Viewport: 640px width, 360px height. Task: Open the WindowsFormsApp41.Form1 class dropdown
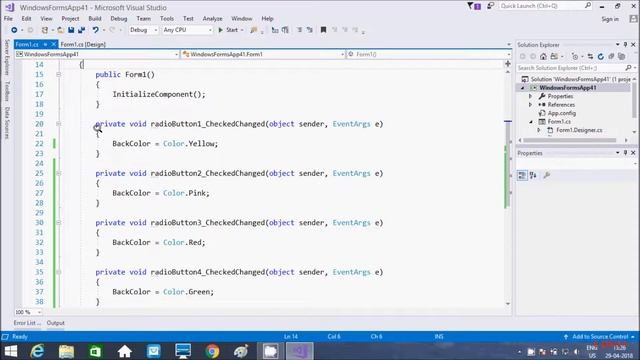pos(263,54)
